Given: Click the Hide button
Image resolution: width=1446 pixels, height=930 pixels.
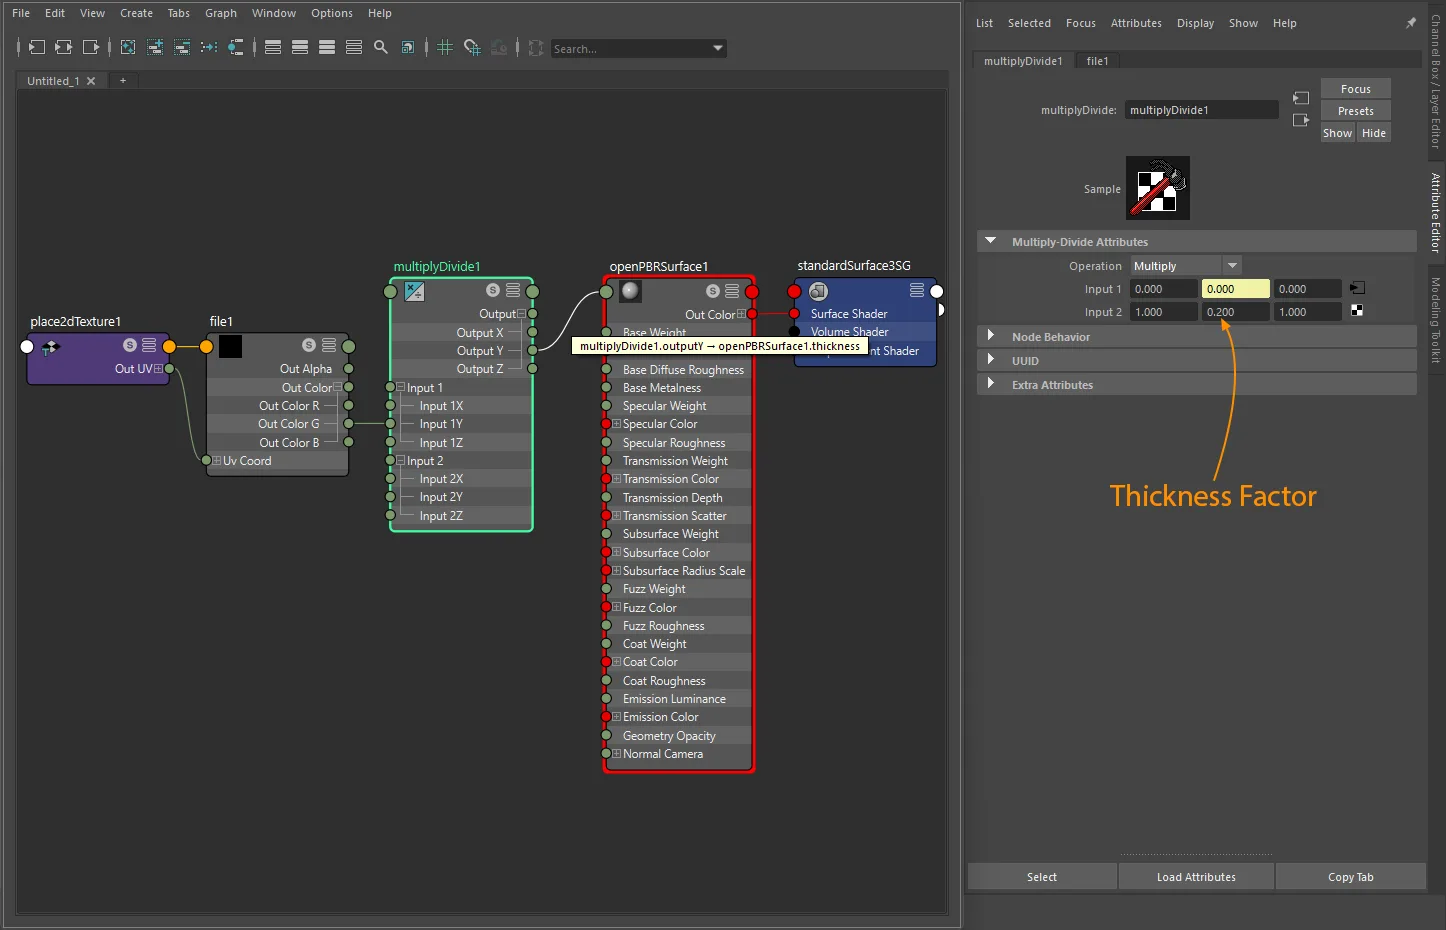Looking at the screenshot, I should click(1373, 133).
